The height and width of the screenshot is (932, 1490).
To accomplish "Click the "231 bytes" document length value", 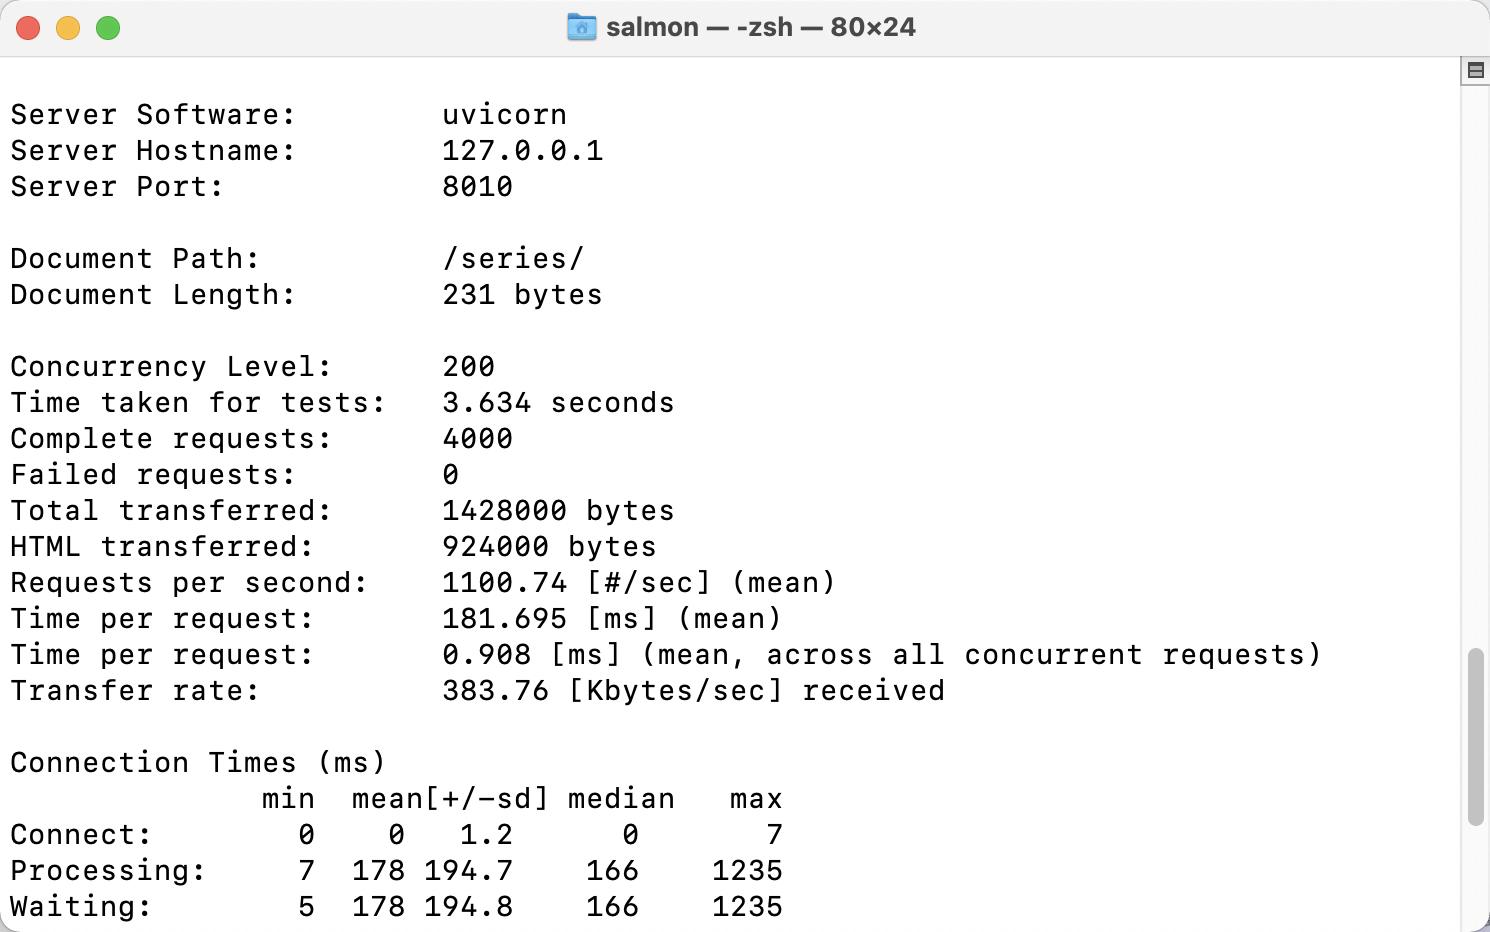I will click(x=522, y=295).
